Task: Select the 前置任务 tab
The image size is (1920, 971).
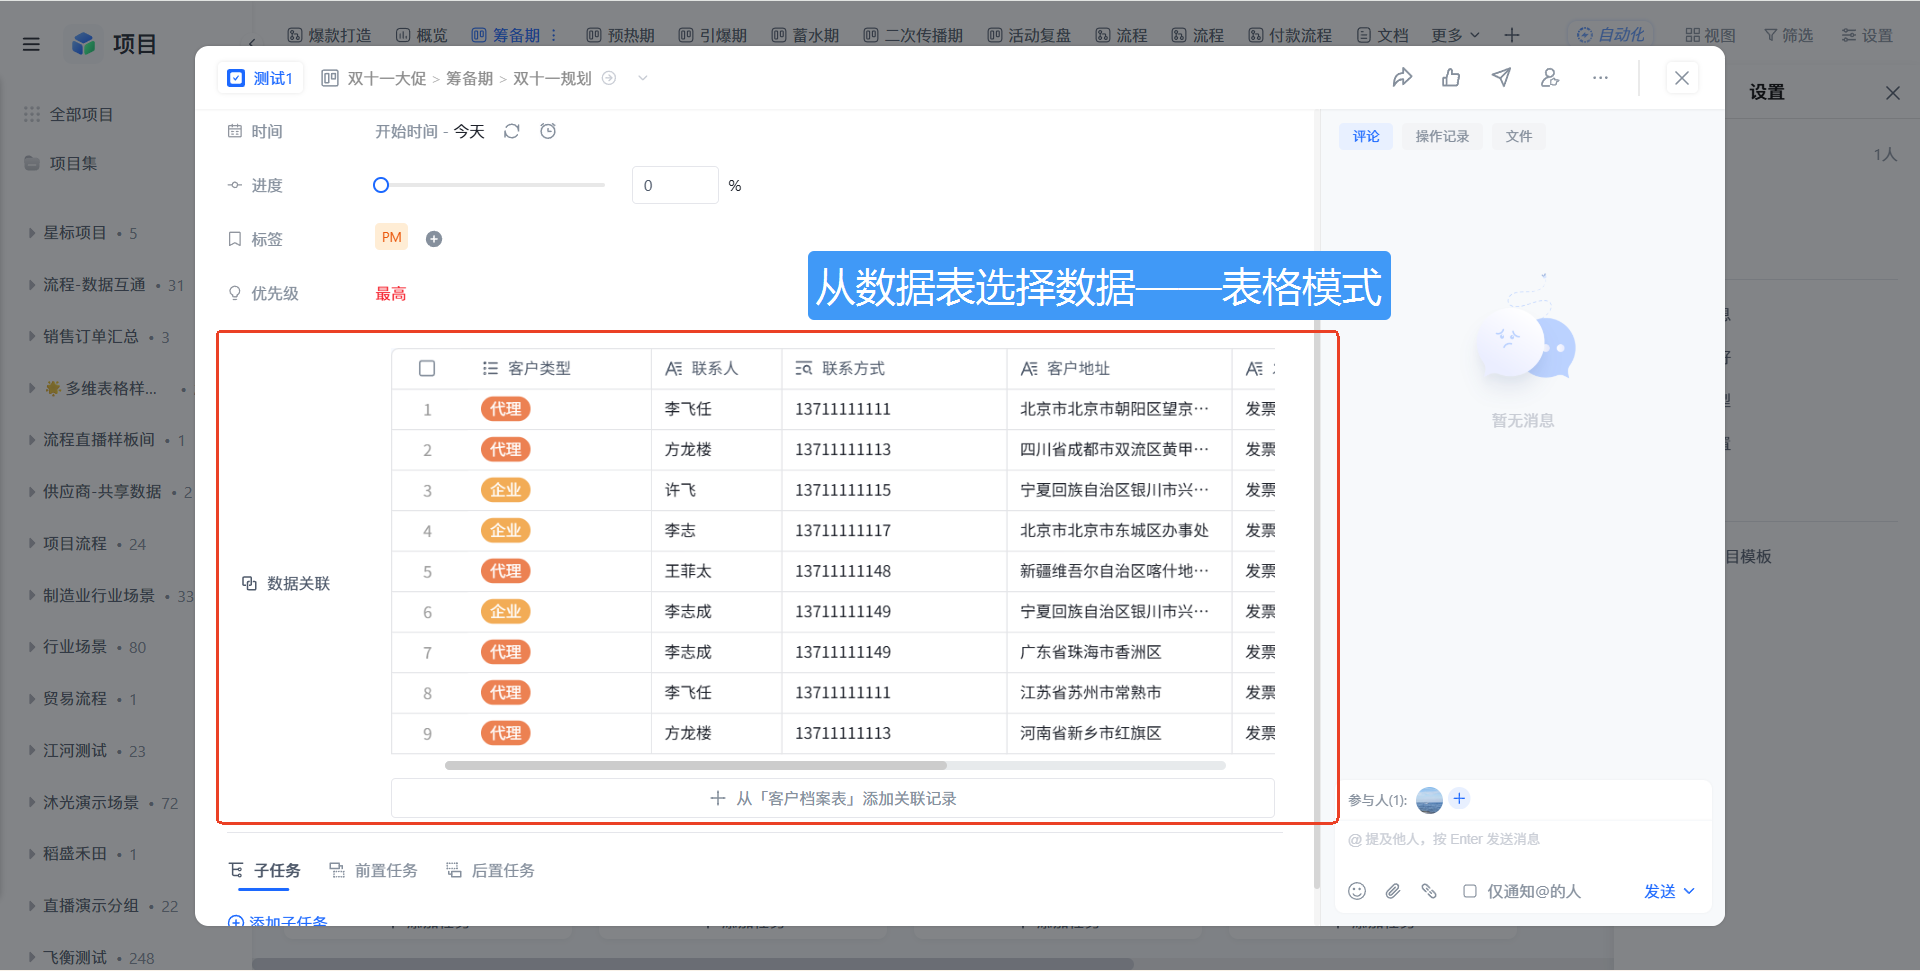Action: [373, 870]
